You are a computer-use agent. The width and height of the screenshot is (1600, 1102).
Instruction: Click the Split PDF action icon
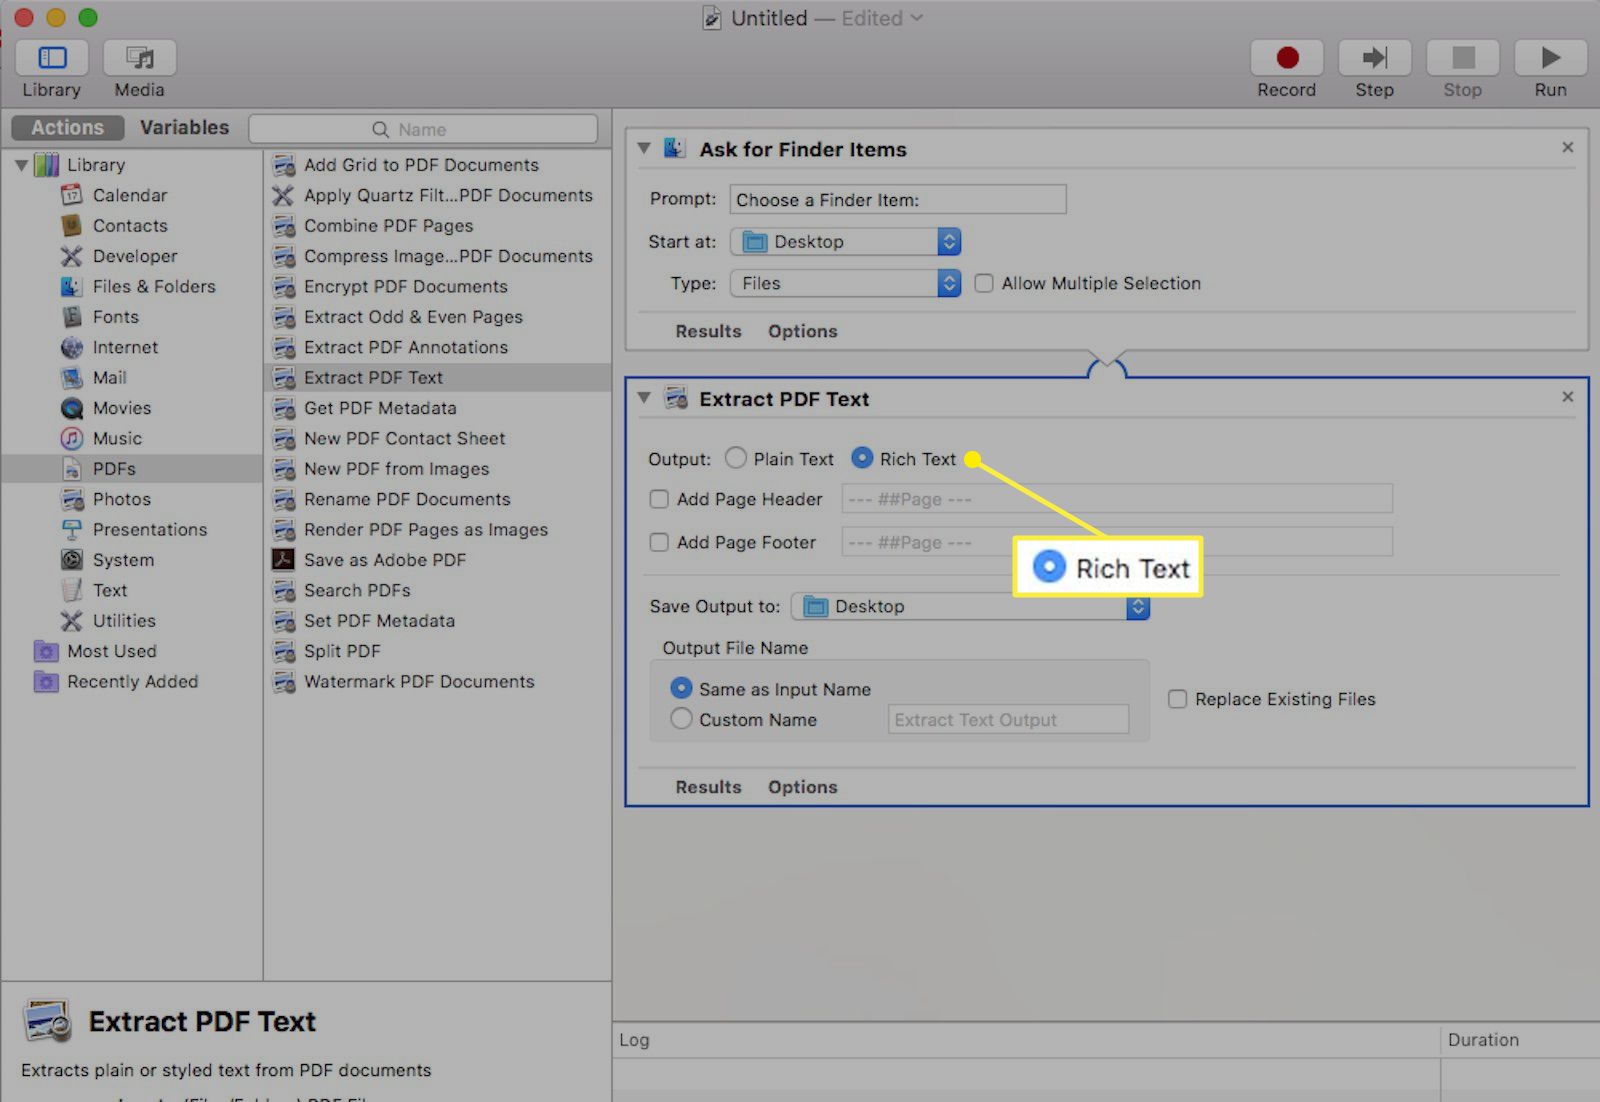pyautogui.click(x=284, y=651)
